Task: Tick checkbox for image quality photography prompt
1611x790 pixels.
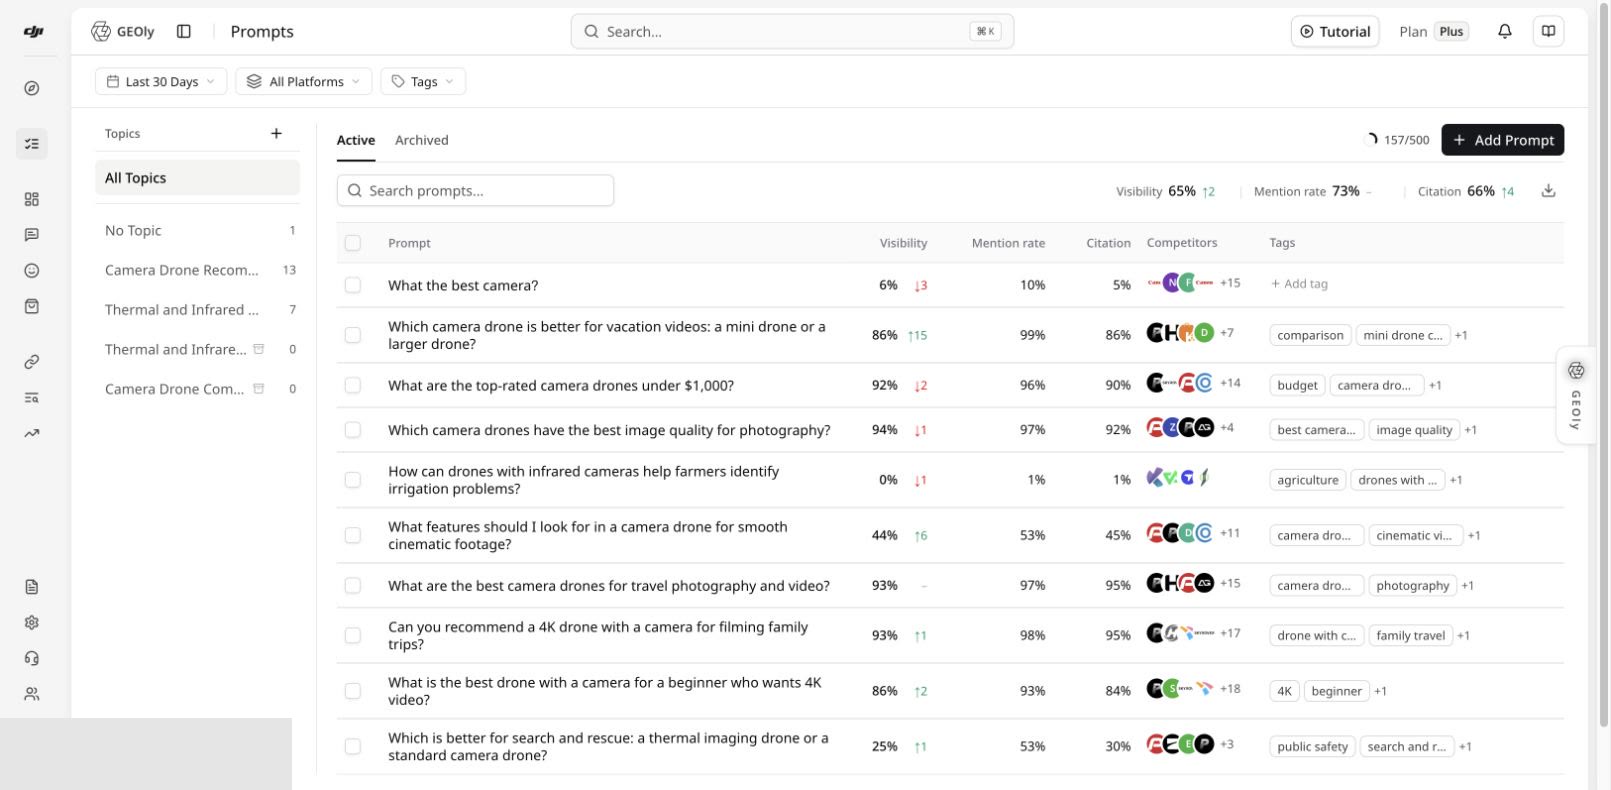Action: pos(353,430)
